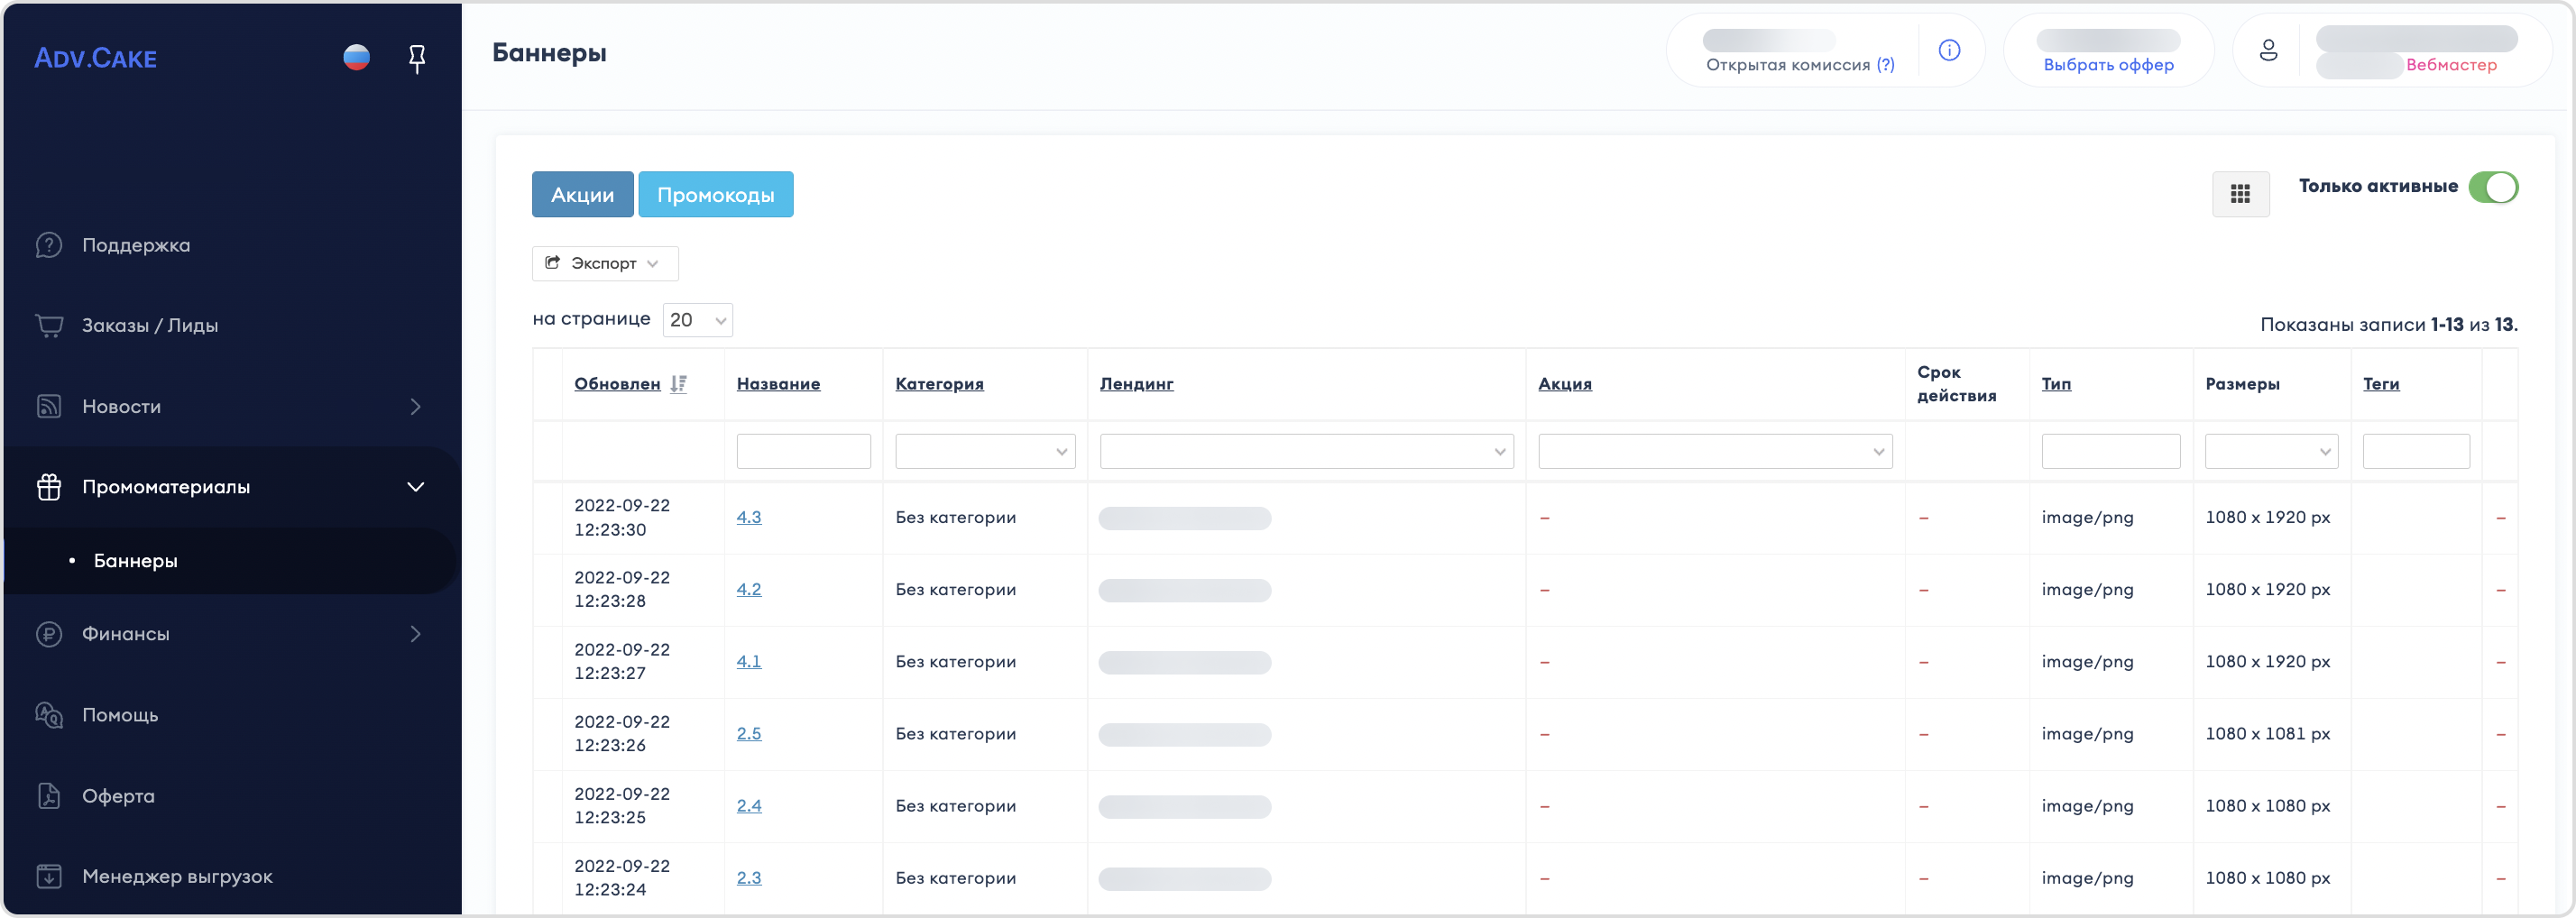2576x918 pixels.
Task: Open the Экспорт dropdown
Action: (x=605, y=263)
